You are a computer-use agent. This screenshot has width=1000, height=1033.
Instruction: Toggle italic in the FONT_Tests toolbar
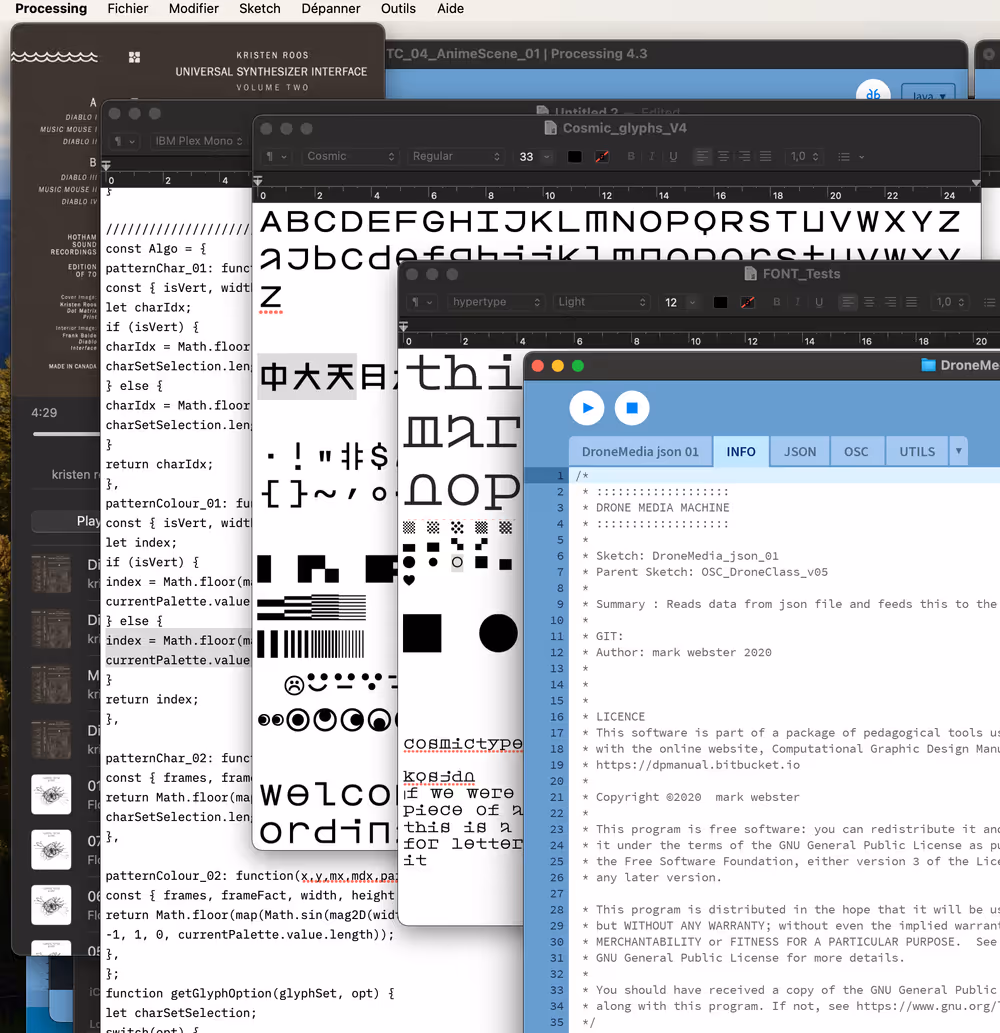point(797,302)
